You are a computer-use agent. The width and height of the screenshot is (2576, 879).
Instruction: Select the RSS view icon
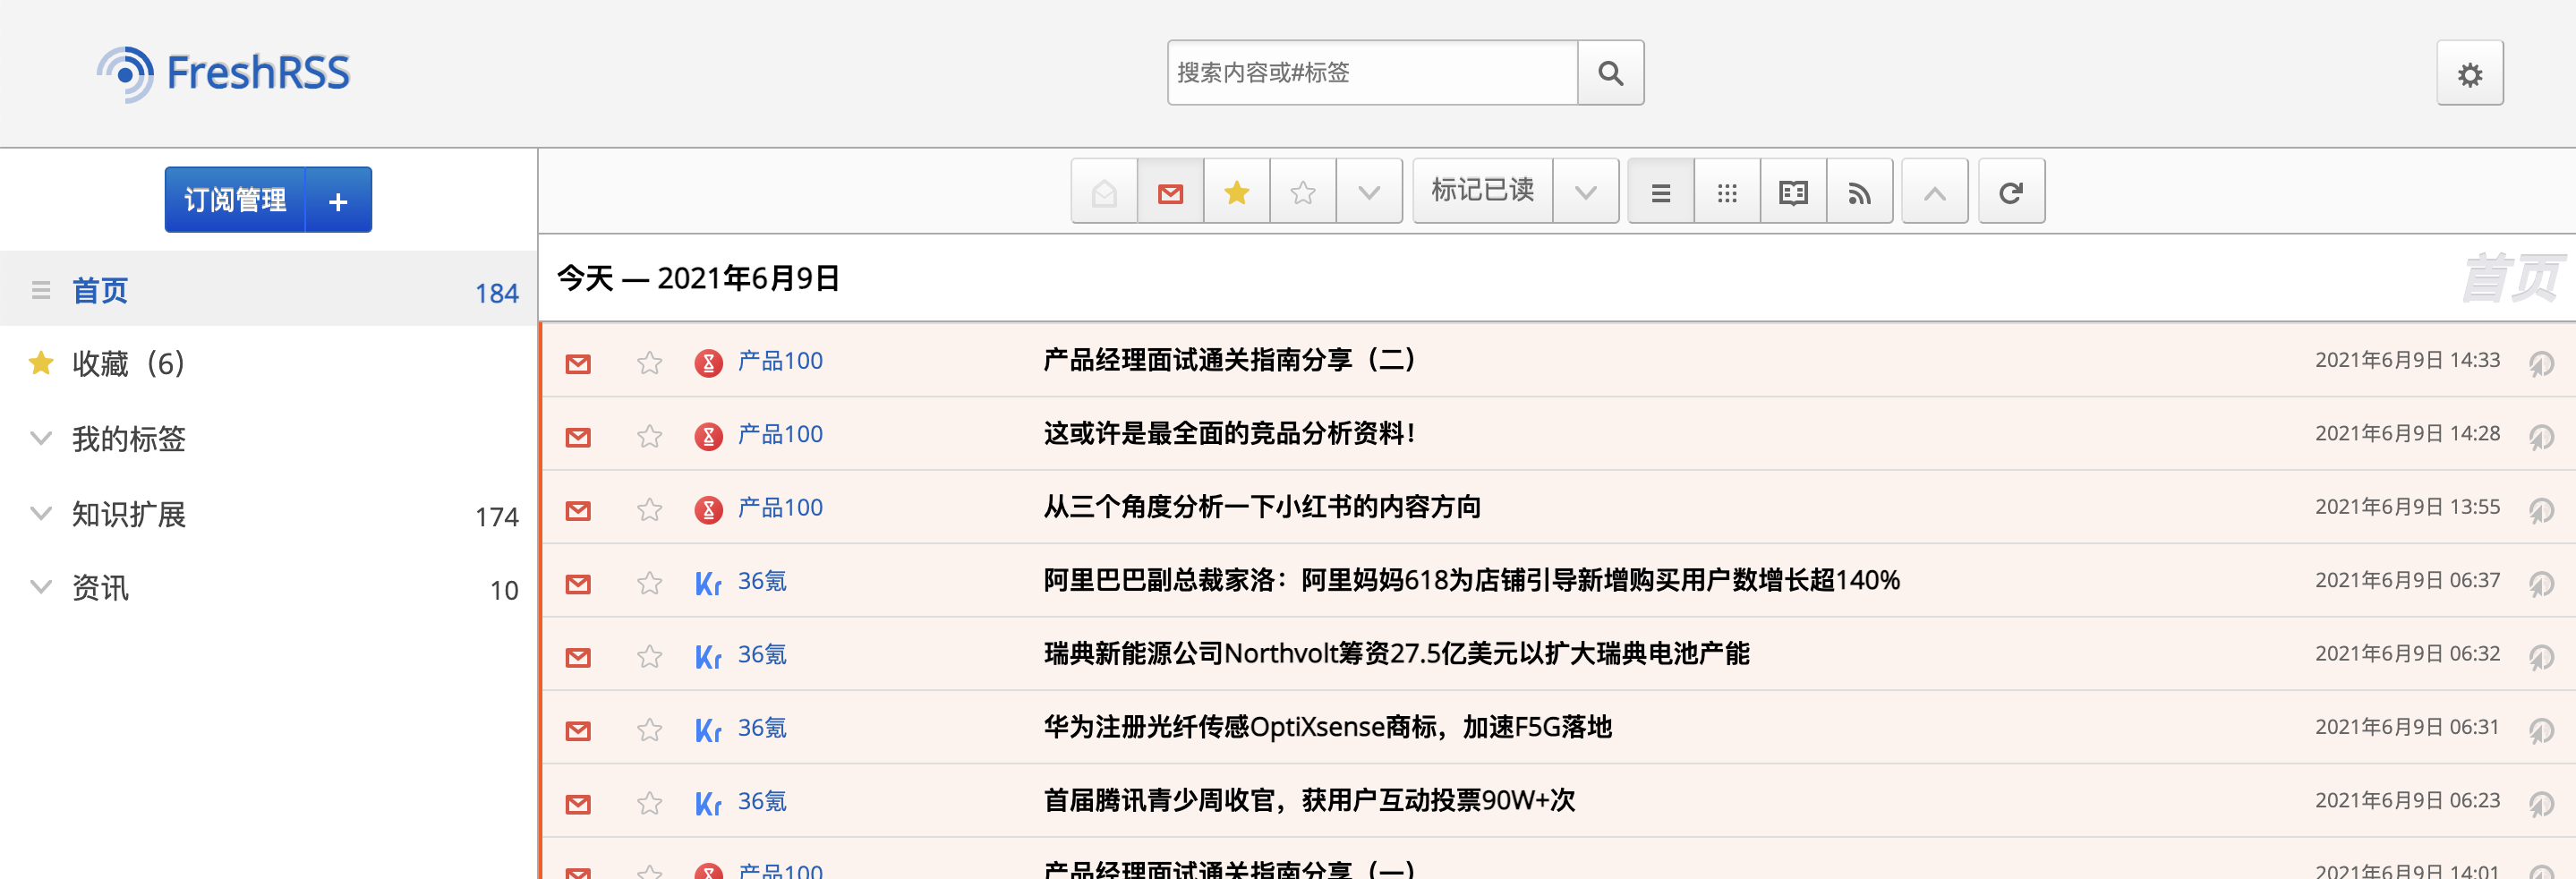coord(1859,191)
